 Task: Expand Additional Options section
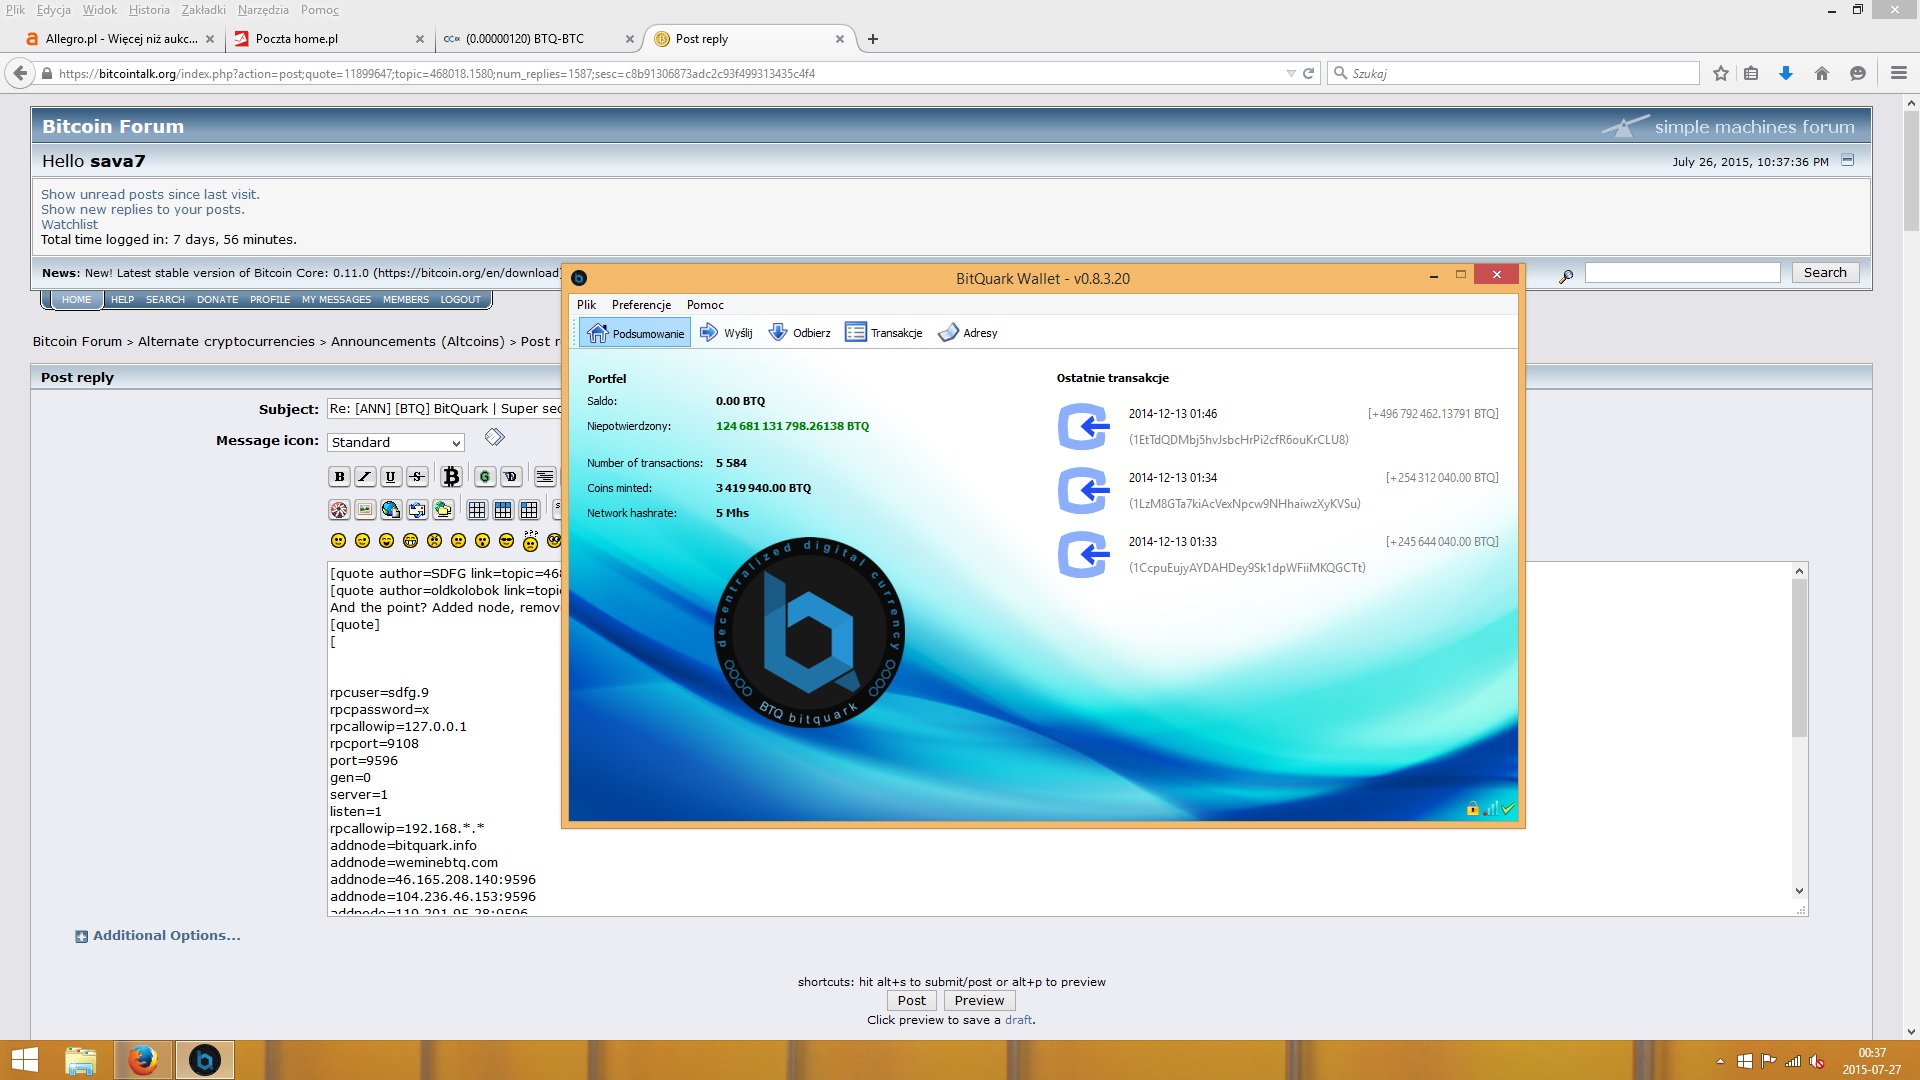tap(158, 936)
